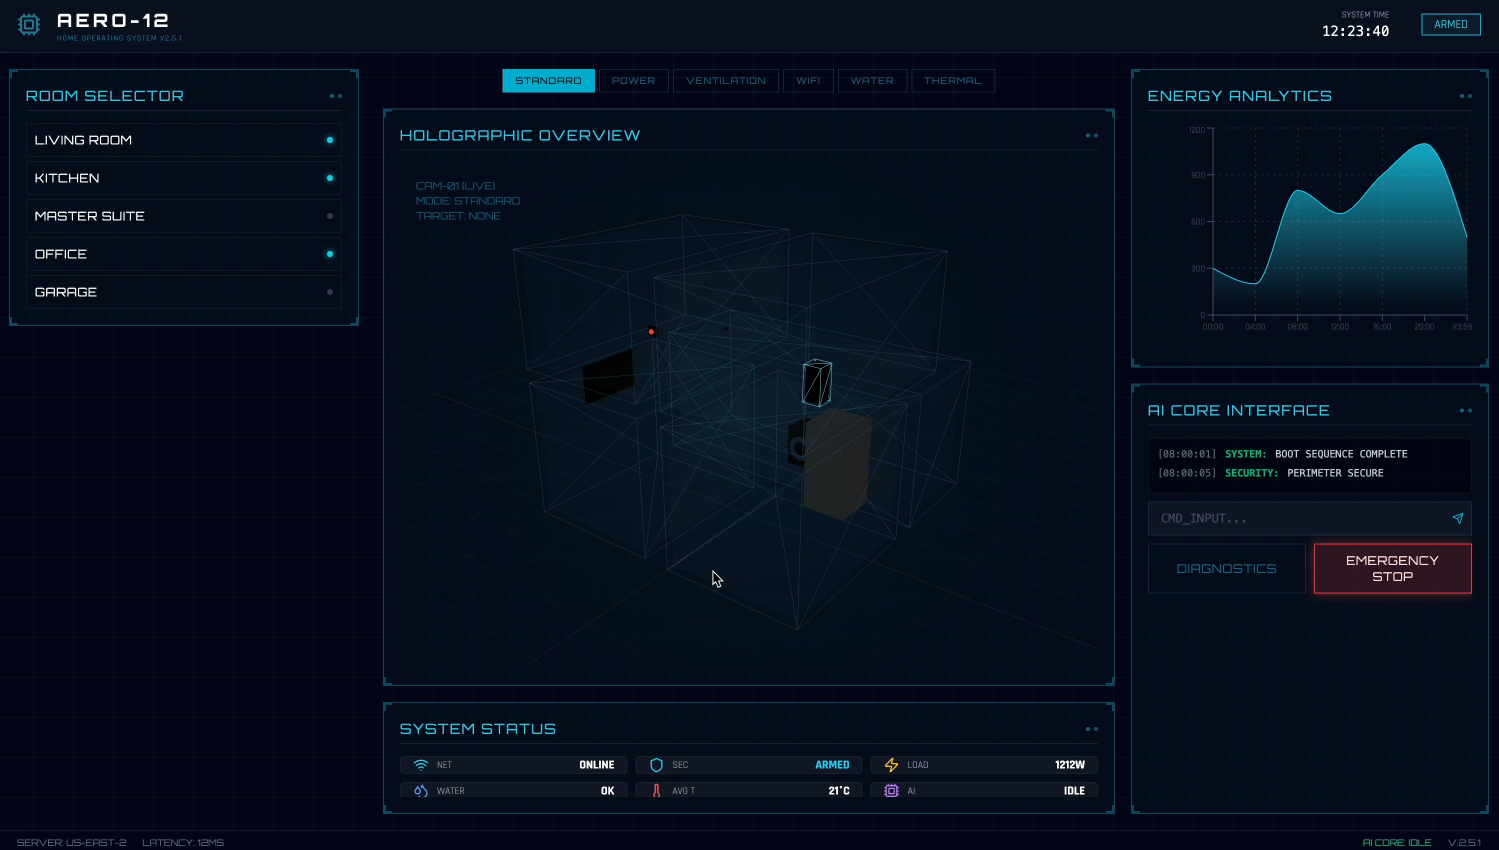Click the thermometer icon beside AVG T
Viewport: 1499px width, 850px height.
(x=657, y=790)
